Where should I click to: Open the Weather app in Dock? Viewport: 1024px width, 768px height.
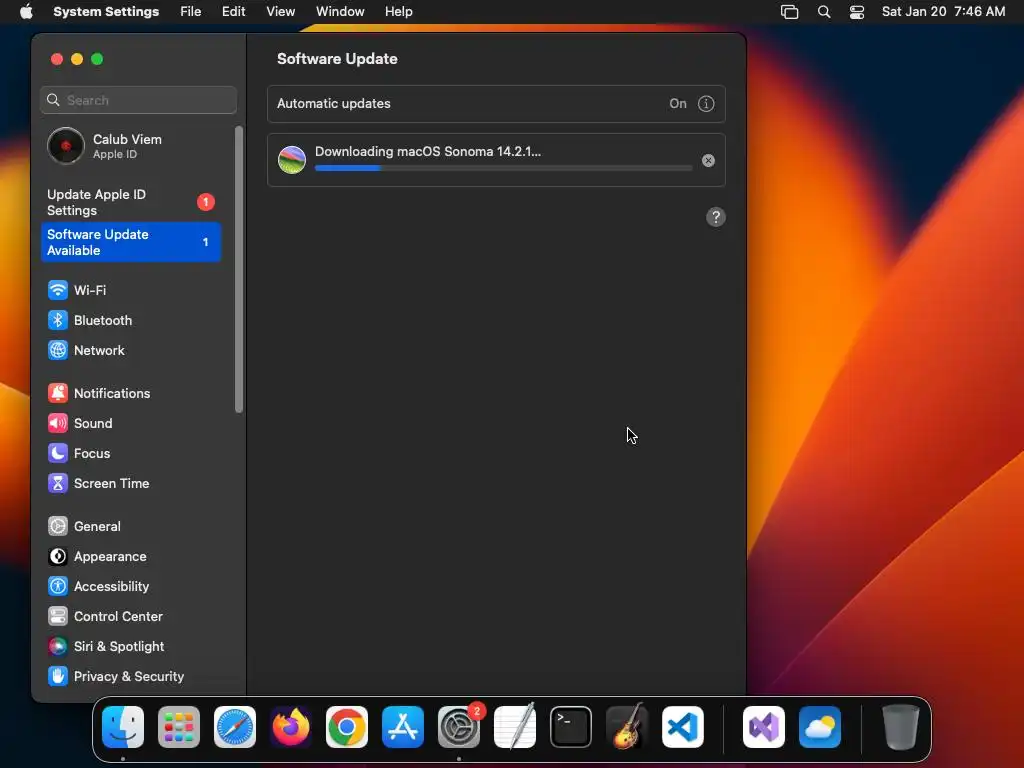pos(820,727)
